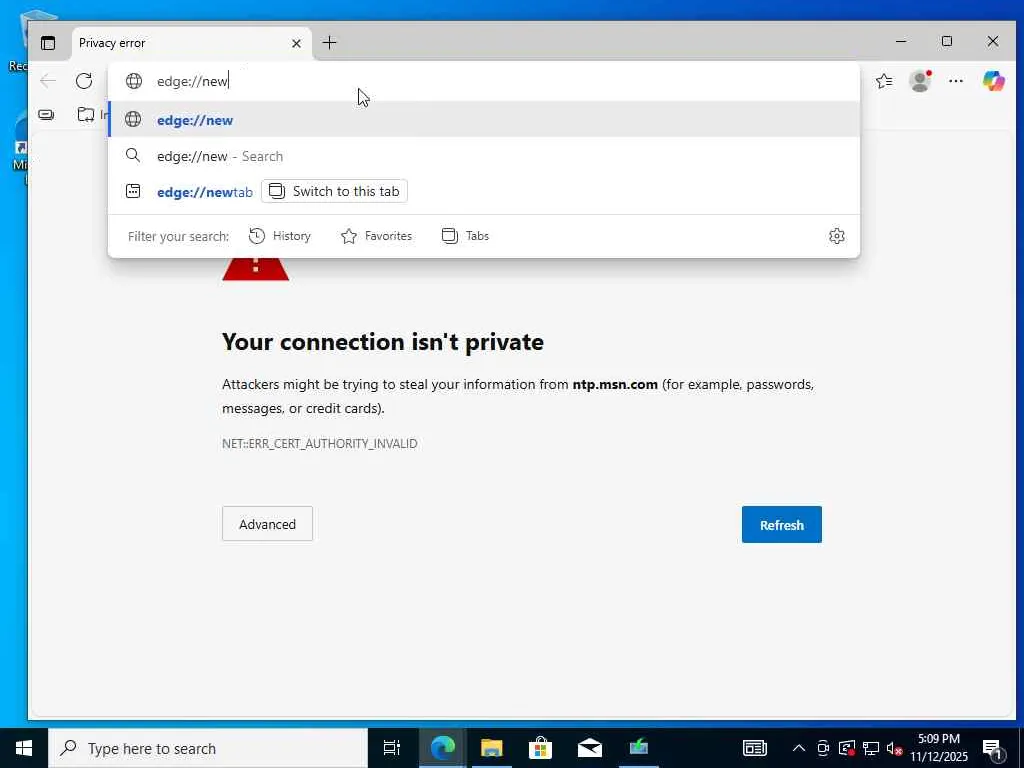Click the security alert tray icon

tap(847, 748)
